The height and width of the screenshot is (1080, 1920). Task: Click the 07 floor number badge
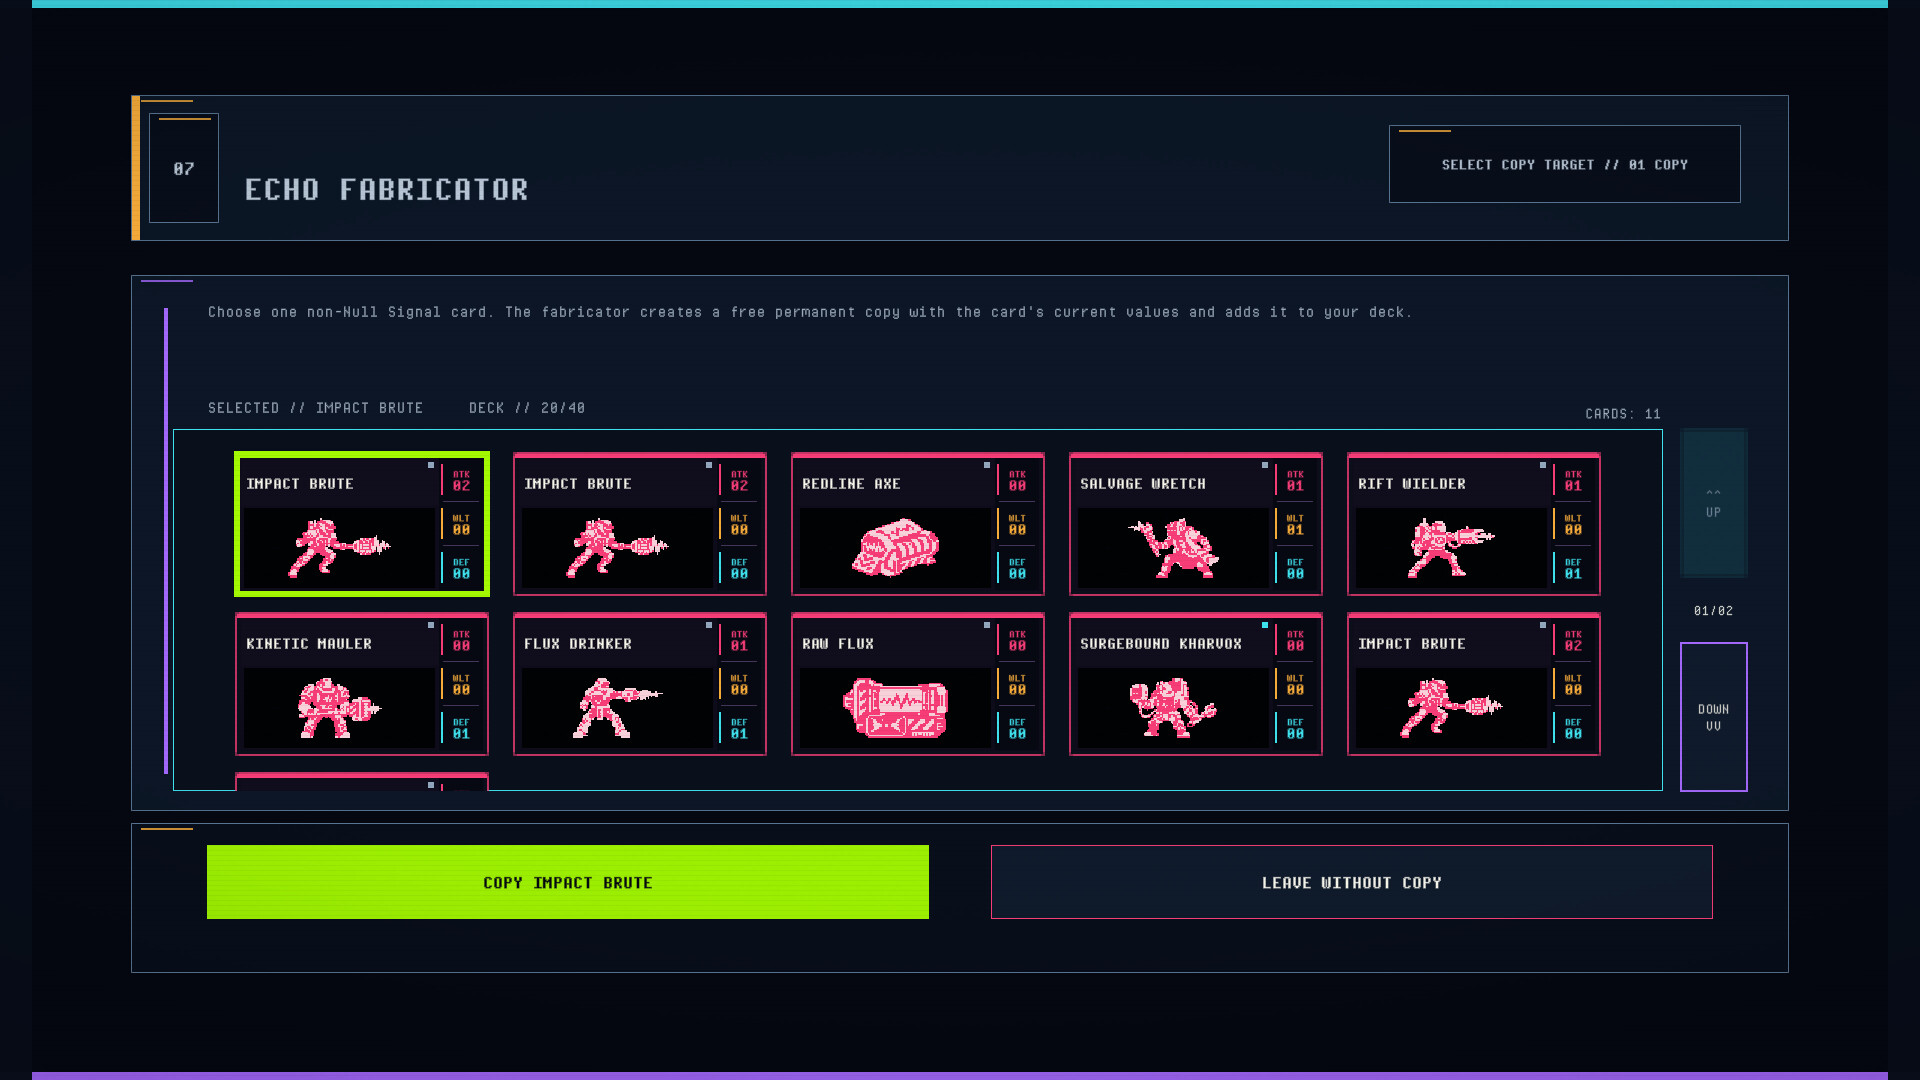[184, 168]
